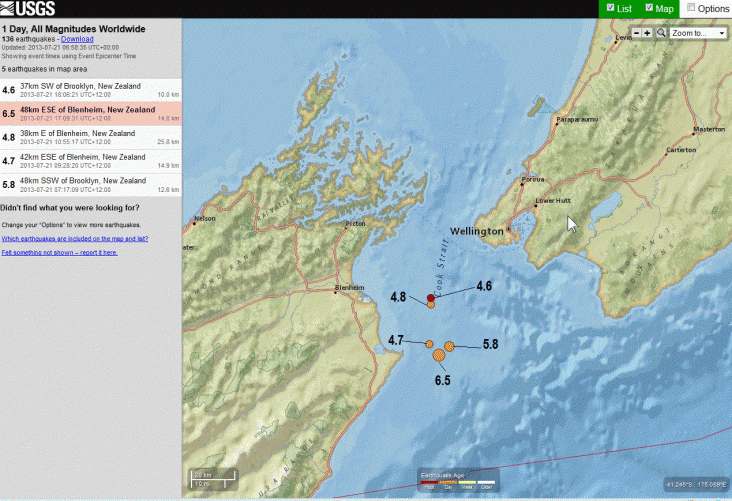This screenshot has width=732, height=501.
Task: Click the orange marker labeled 4.8
Action: pyautogui.click(x=431, y=305)
